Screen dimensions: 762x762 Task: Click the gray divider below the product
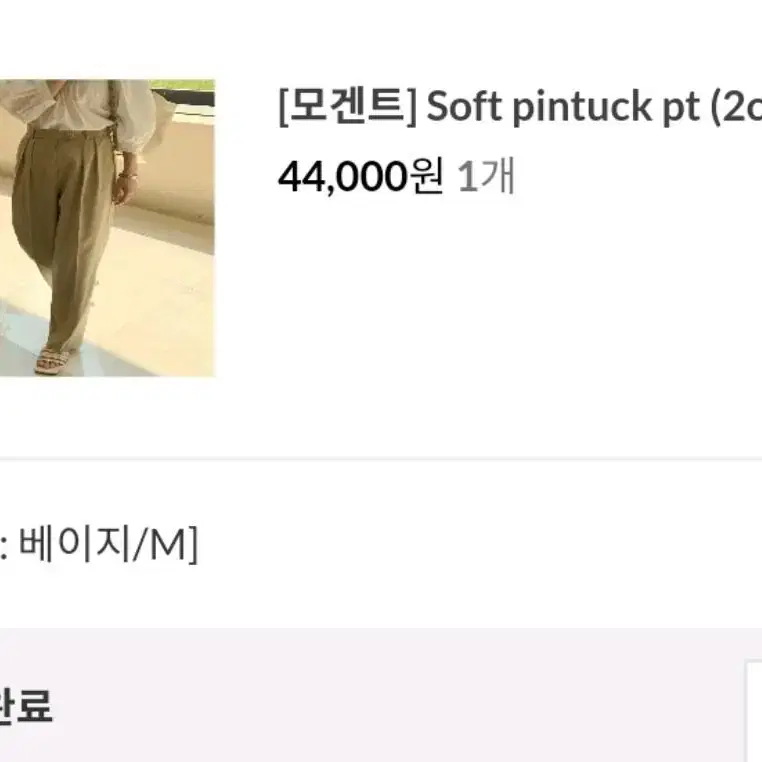pos(381,458)
